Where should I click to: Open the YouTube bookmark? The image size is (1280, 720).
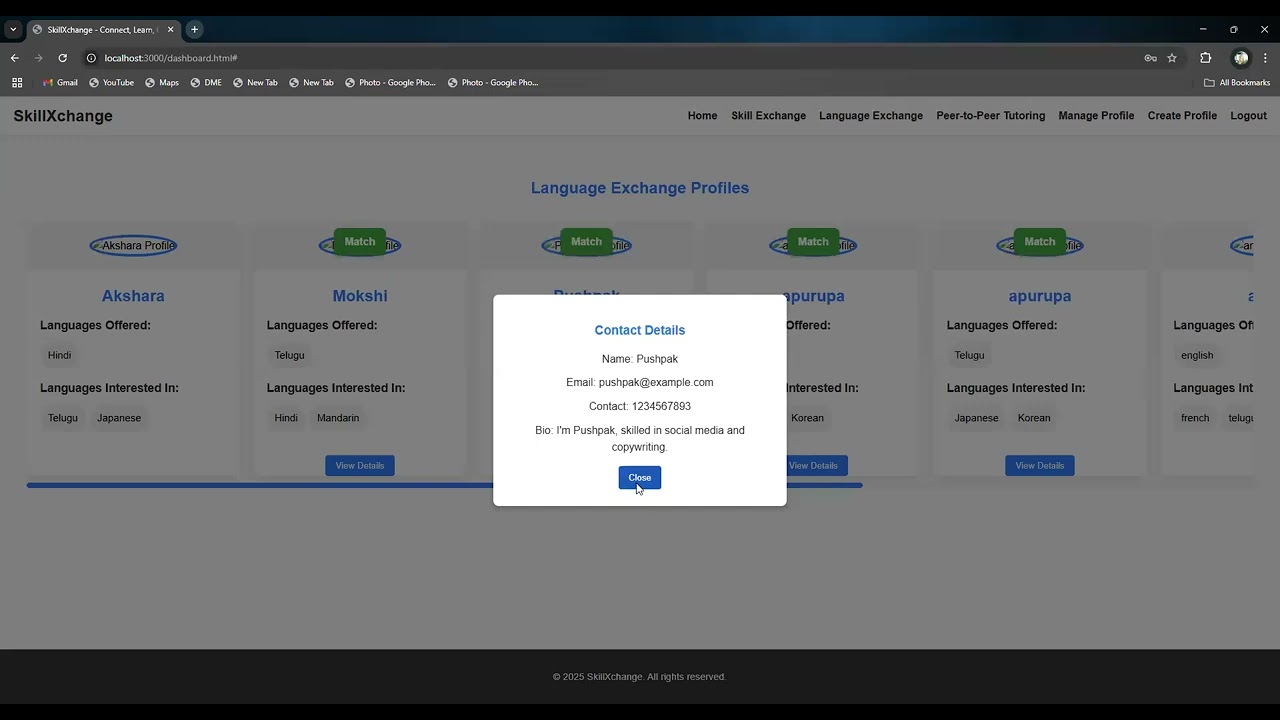(111, 83)
